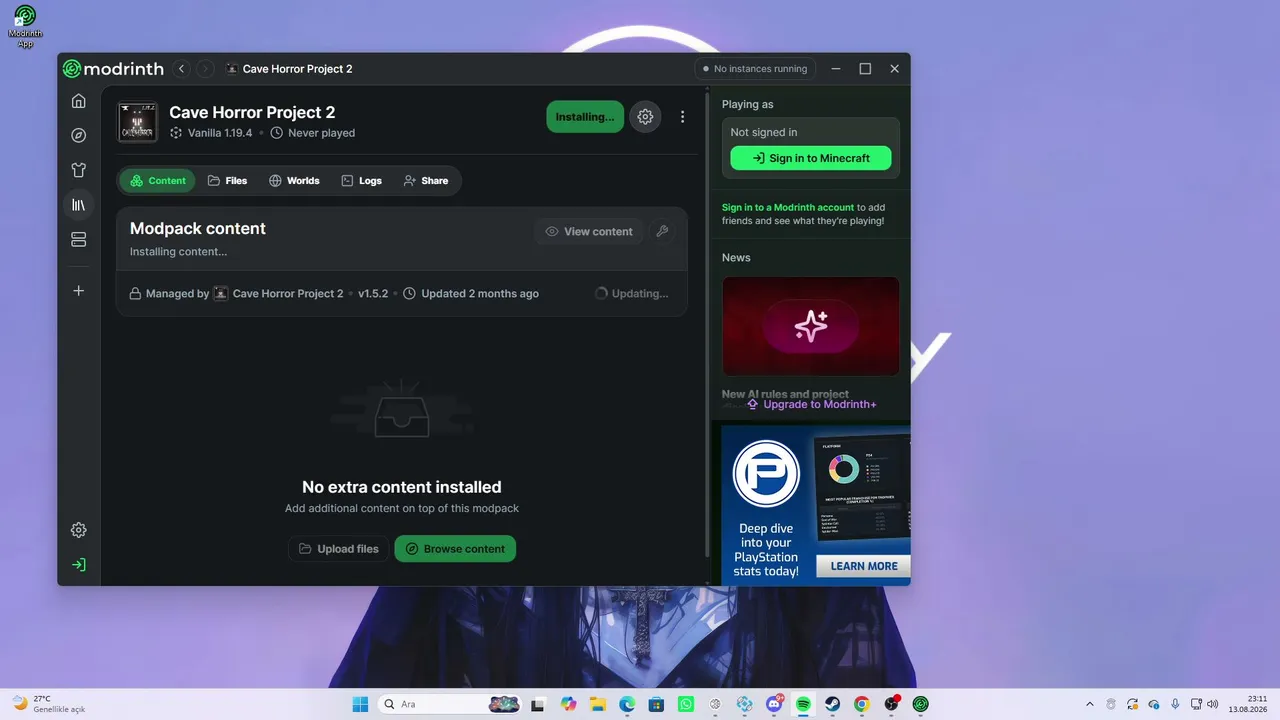Navigate forward with the right arrow
This screenshot has height=720, width=1280.
coord(205,69)
